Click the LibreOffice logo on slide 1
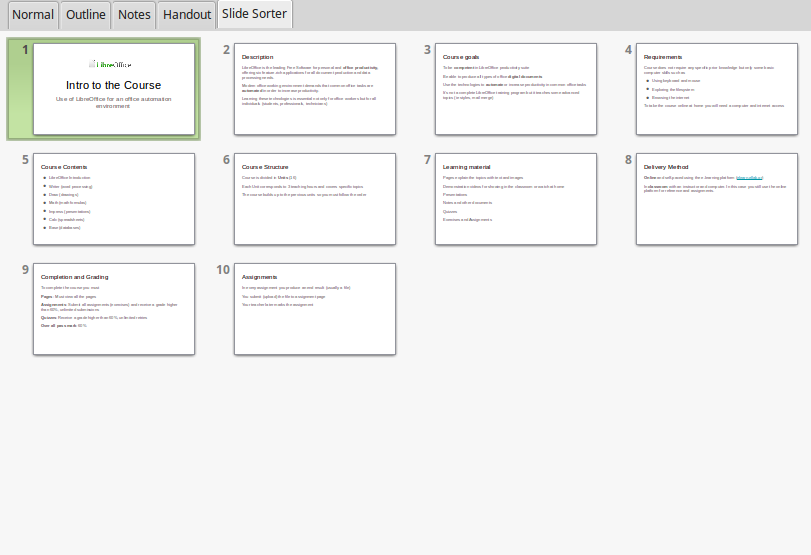Screen dimensions: 811x555 point(113,63)
